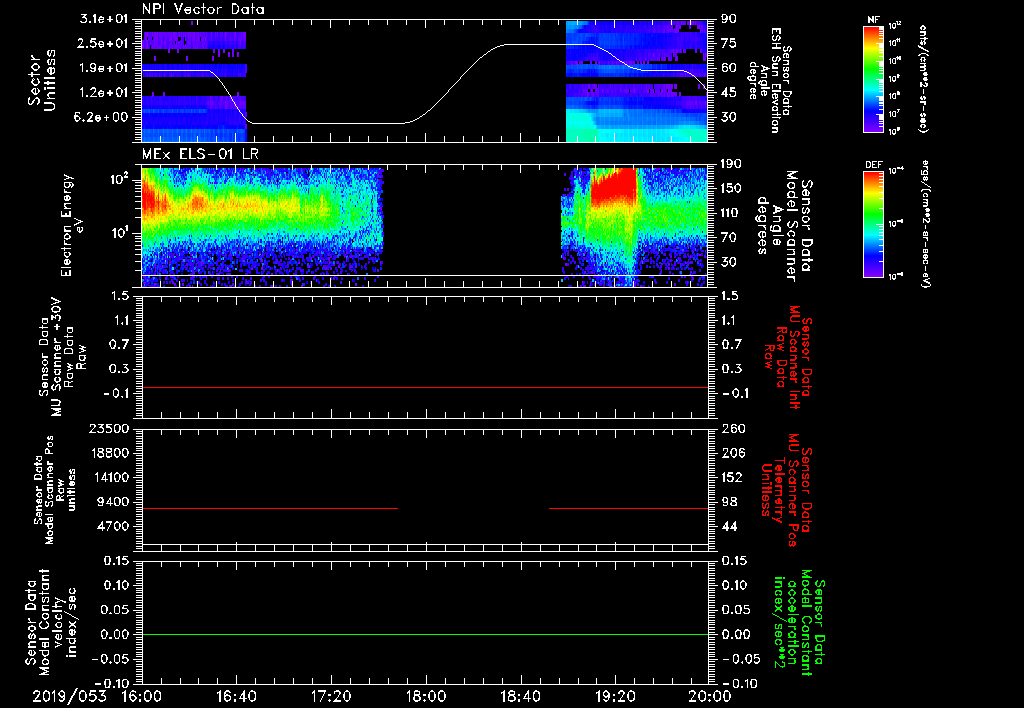Select the intense red burst in ELS spectrogram
This screenshot has width=1024, height=708.
613,186
